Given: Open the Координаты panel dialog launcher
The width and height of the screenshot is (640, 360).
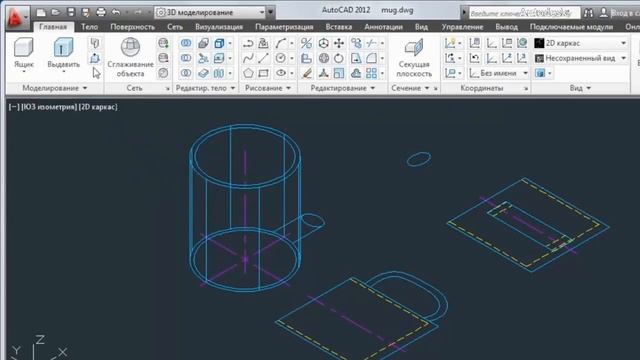Looking at the screenshot, I should [x=526, y=89].
